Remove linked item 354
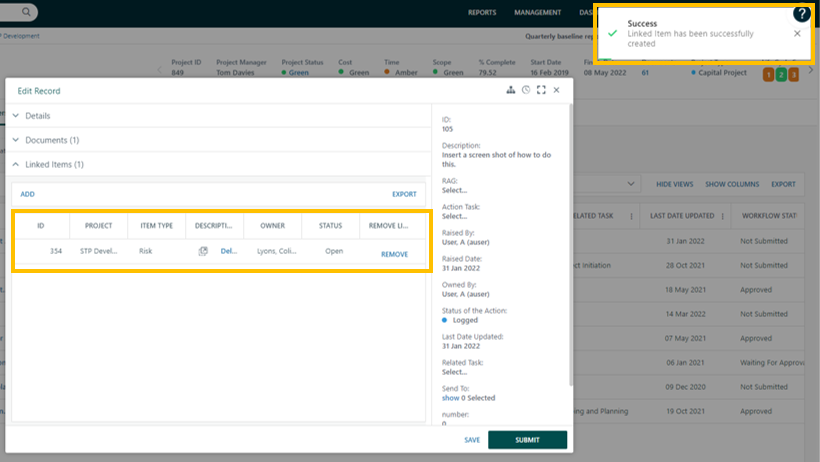 click(x=394, y=254)
